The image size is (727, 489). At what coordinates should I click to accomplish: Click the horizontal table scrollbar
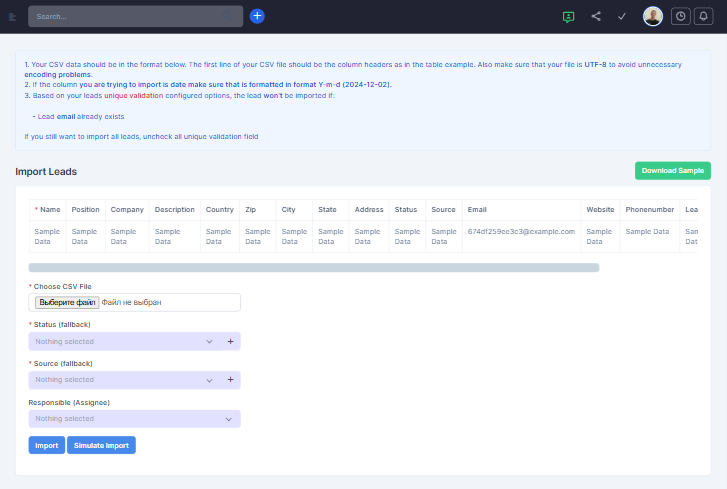(313, 268)
